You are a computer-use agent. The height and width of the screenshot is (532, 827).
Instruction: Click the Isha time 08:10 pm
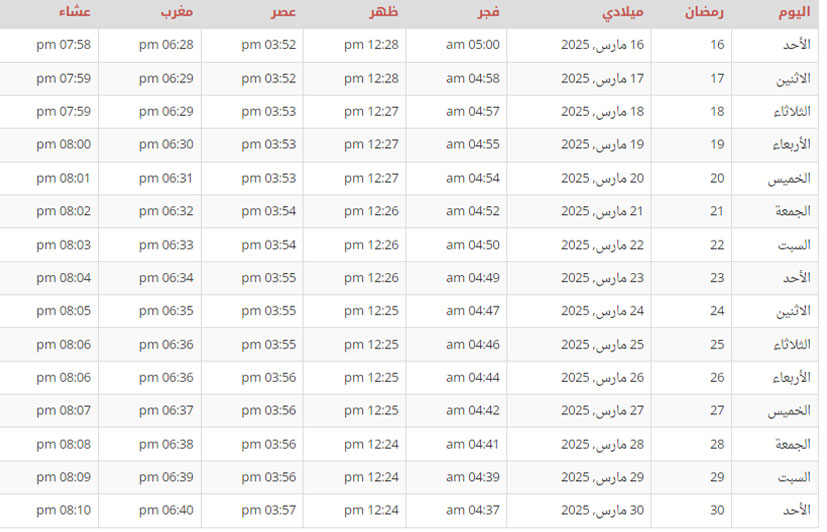click(x=64, y=510)
